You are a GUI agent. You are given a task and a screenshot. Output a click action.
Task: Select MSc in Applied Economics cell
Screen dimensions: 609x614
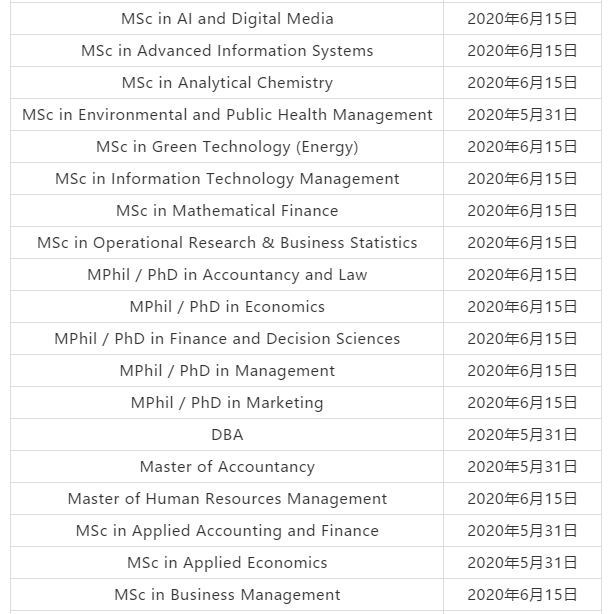tap(227, 563)
